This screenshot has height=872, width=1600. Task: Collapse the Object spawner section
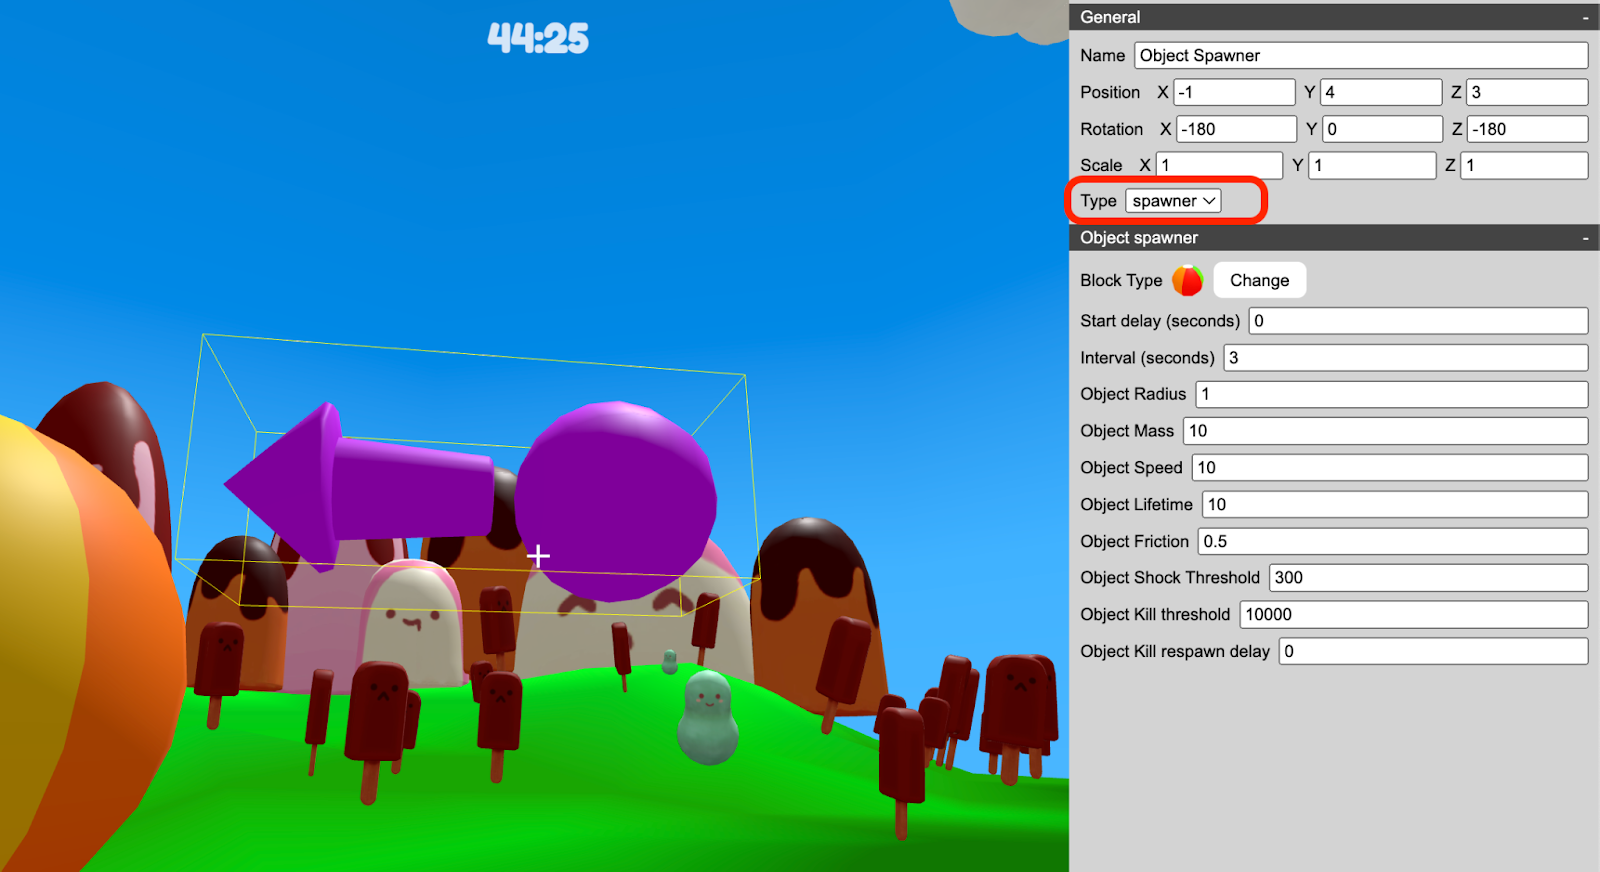(1585, 238)
